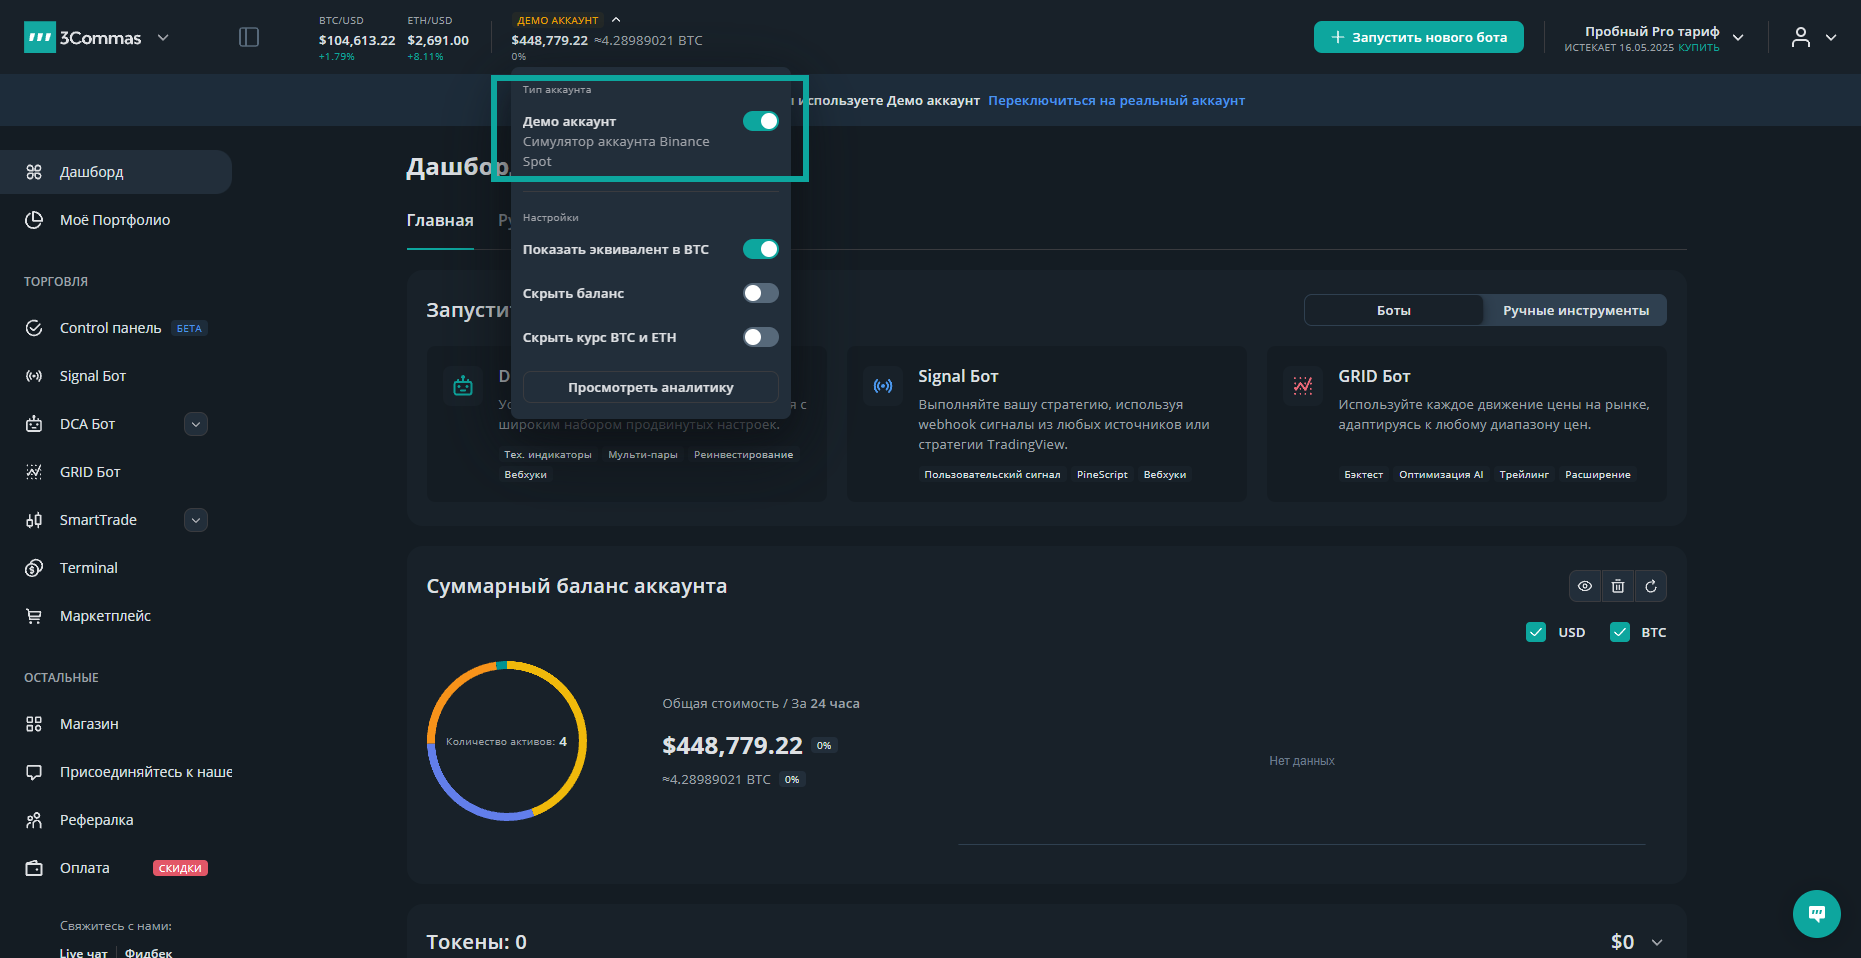
Task: Click DCA bot card robot icon
Action: coord(463,386)
